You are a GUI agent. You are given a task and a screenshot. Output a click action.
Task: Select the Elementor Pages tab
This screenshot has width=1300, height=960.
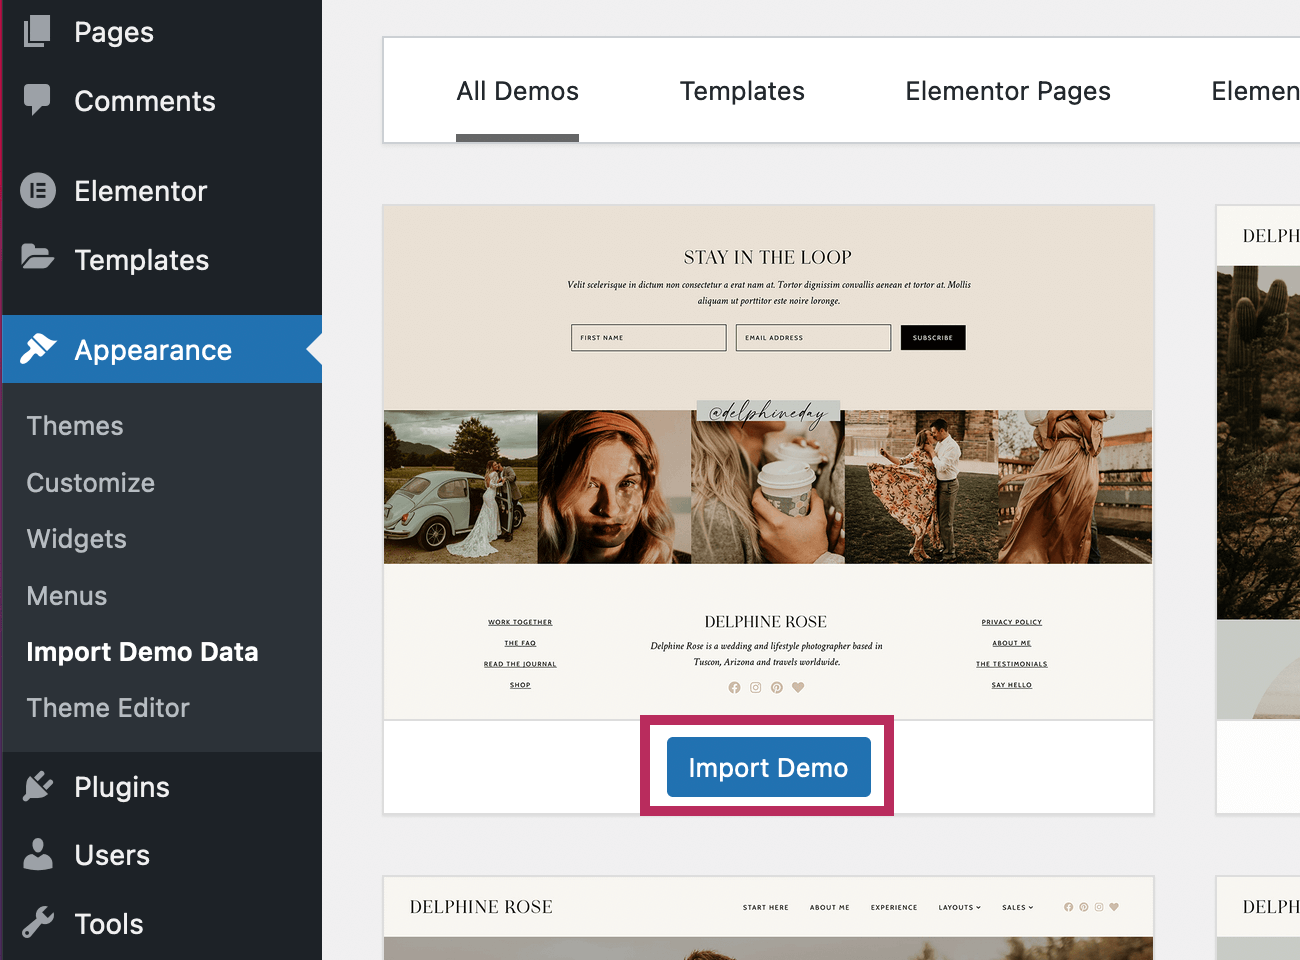[1007, 91]
